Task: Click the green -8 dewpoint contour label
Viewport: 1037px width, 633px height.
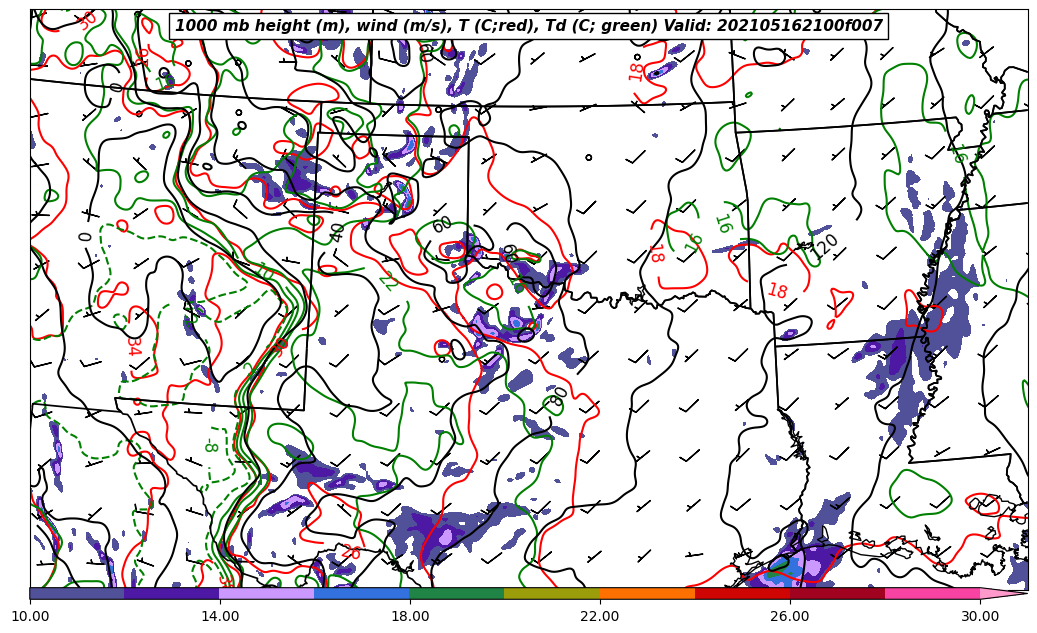Action: [x=211, y=444]
